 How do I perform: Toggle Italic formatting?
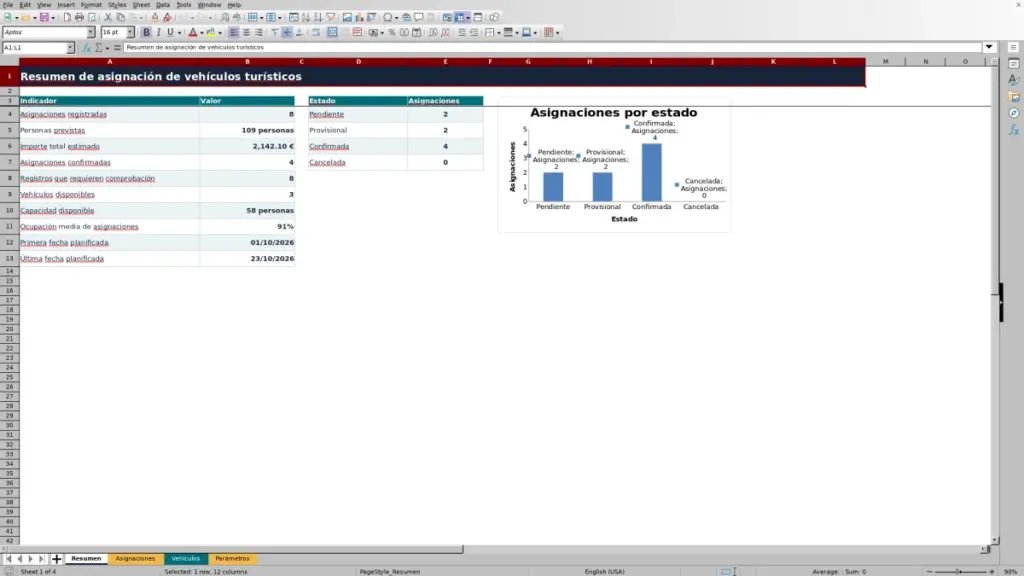coord(158,32)
